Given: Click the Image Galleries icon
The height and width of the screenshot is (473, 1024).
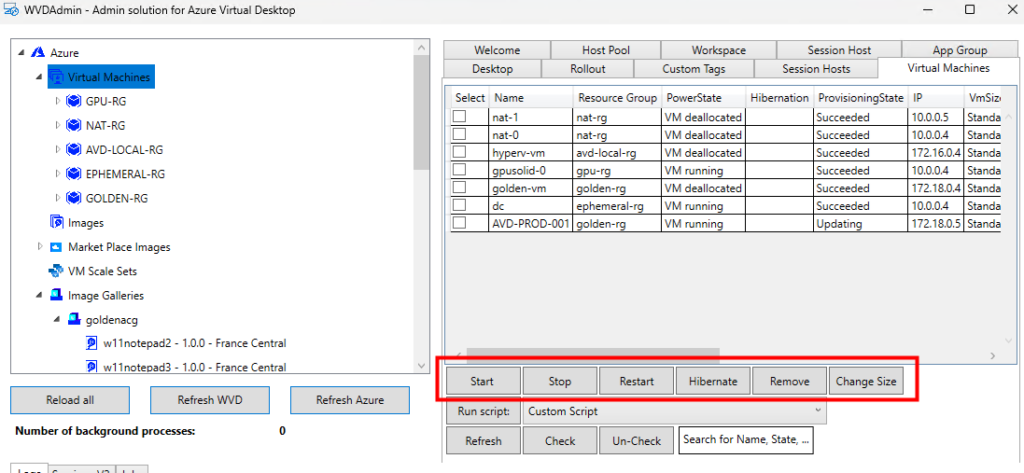Looking at the screenshot, I should [56, 295].
